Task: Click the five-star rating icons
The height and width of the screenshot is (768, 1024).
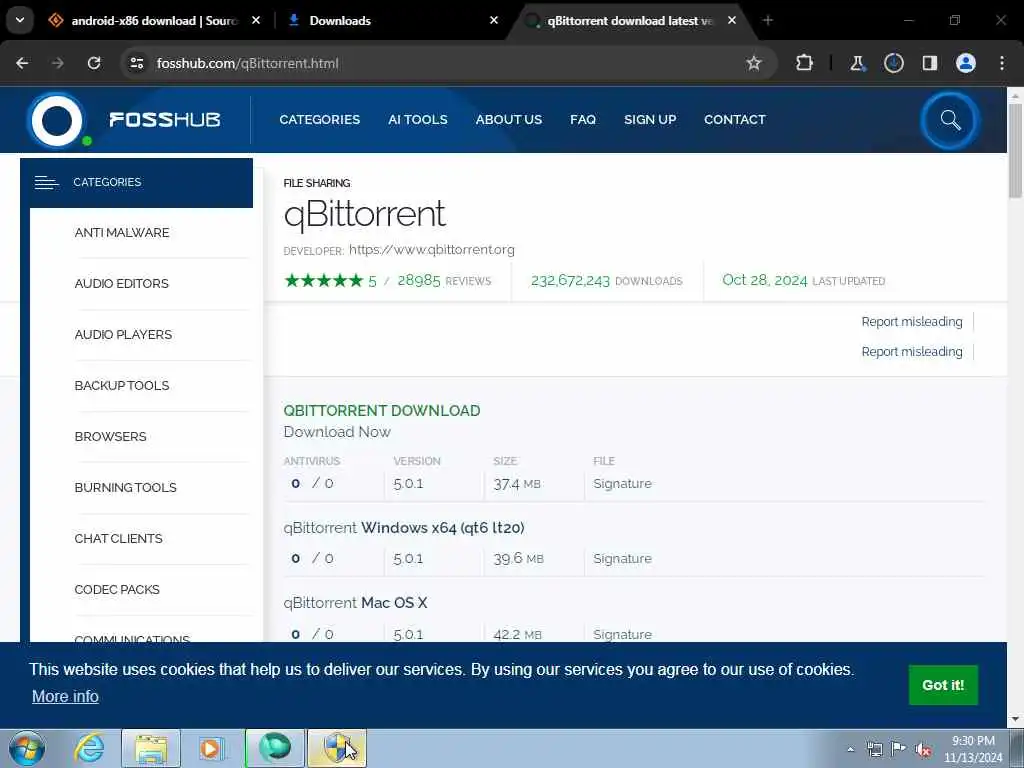Action: point(323,281)
